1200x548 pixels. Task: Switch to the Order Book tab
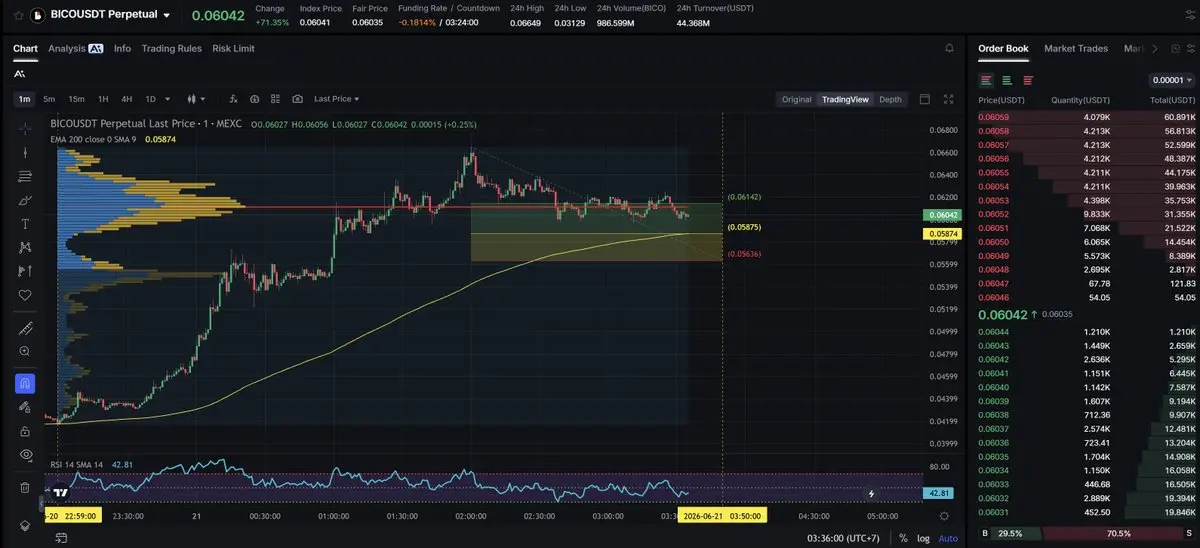[x=1003, y=48]
